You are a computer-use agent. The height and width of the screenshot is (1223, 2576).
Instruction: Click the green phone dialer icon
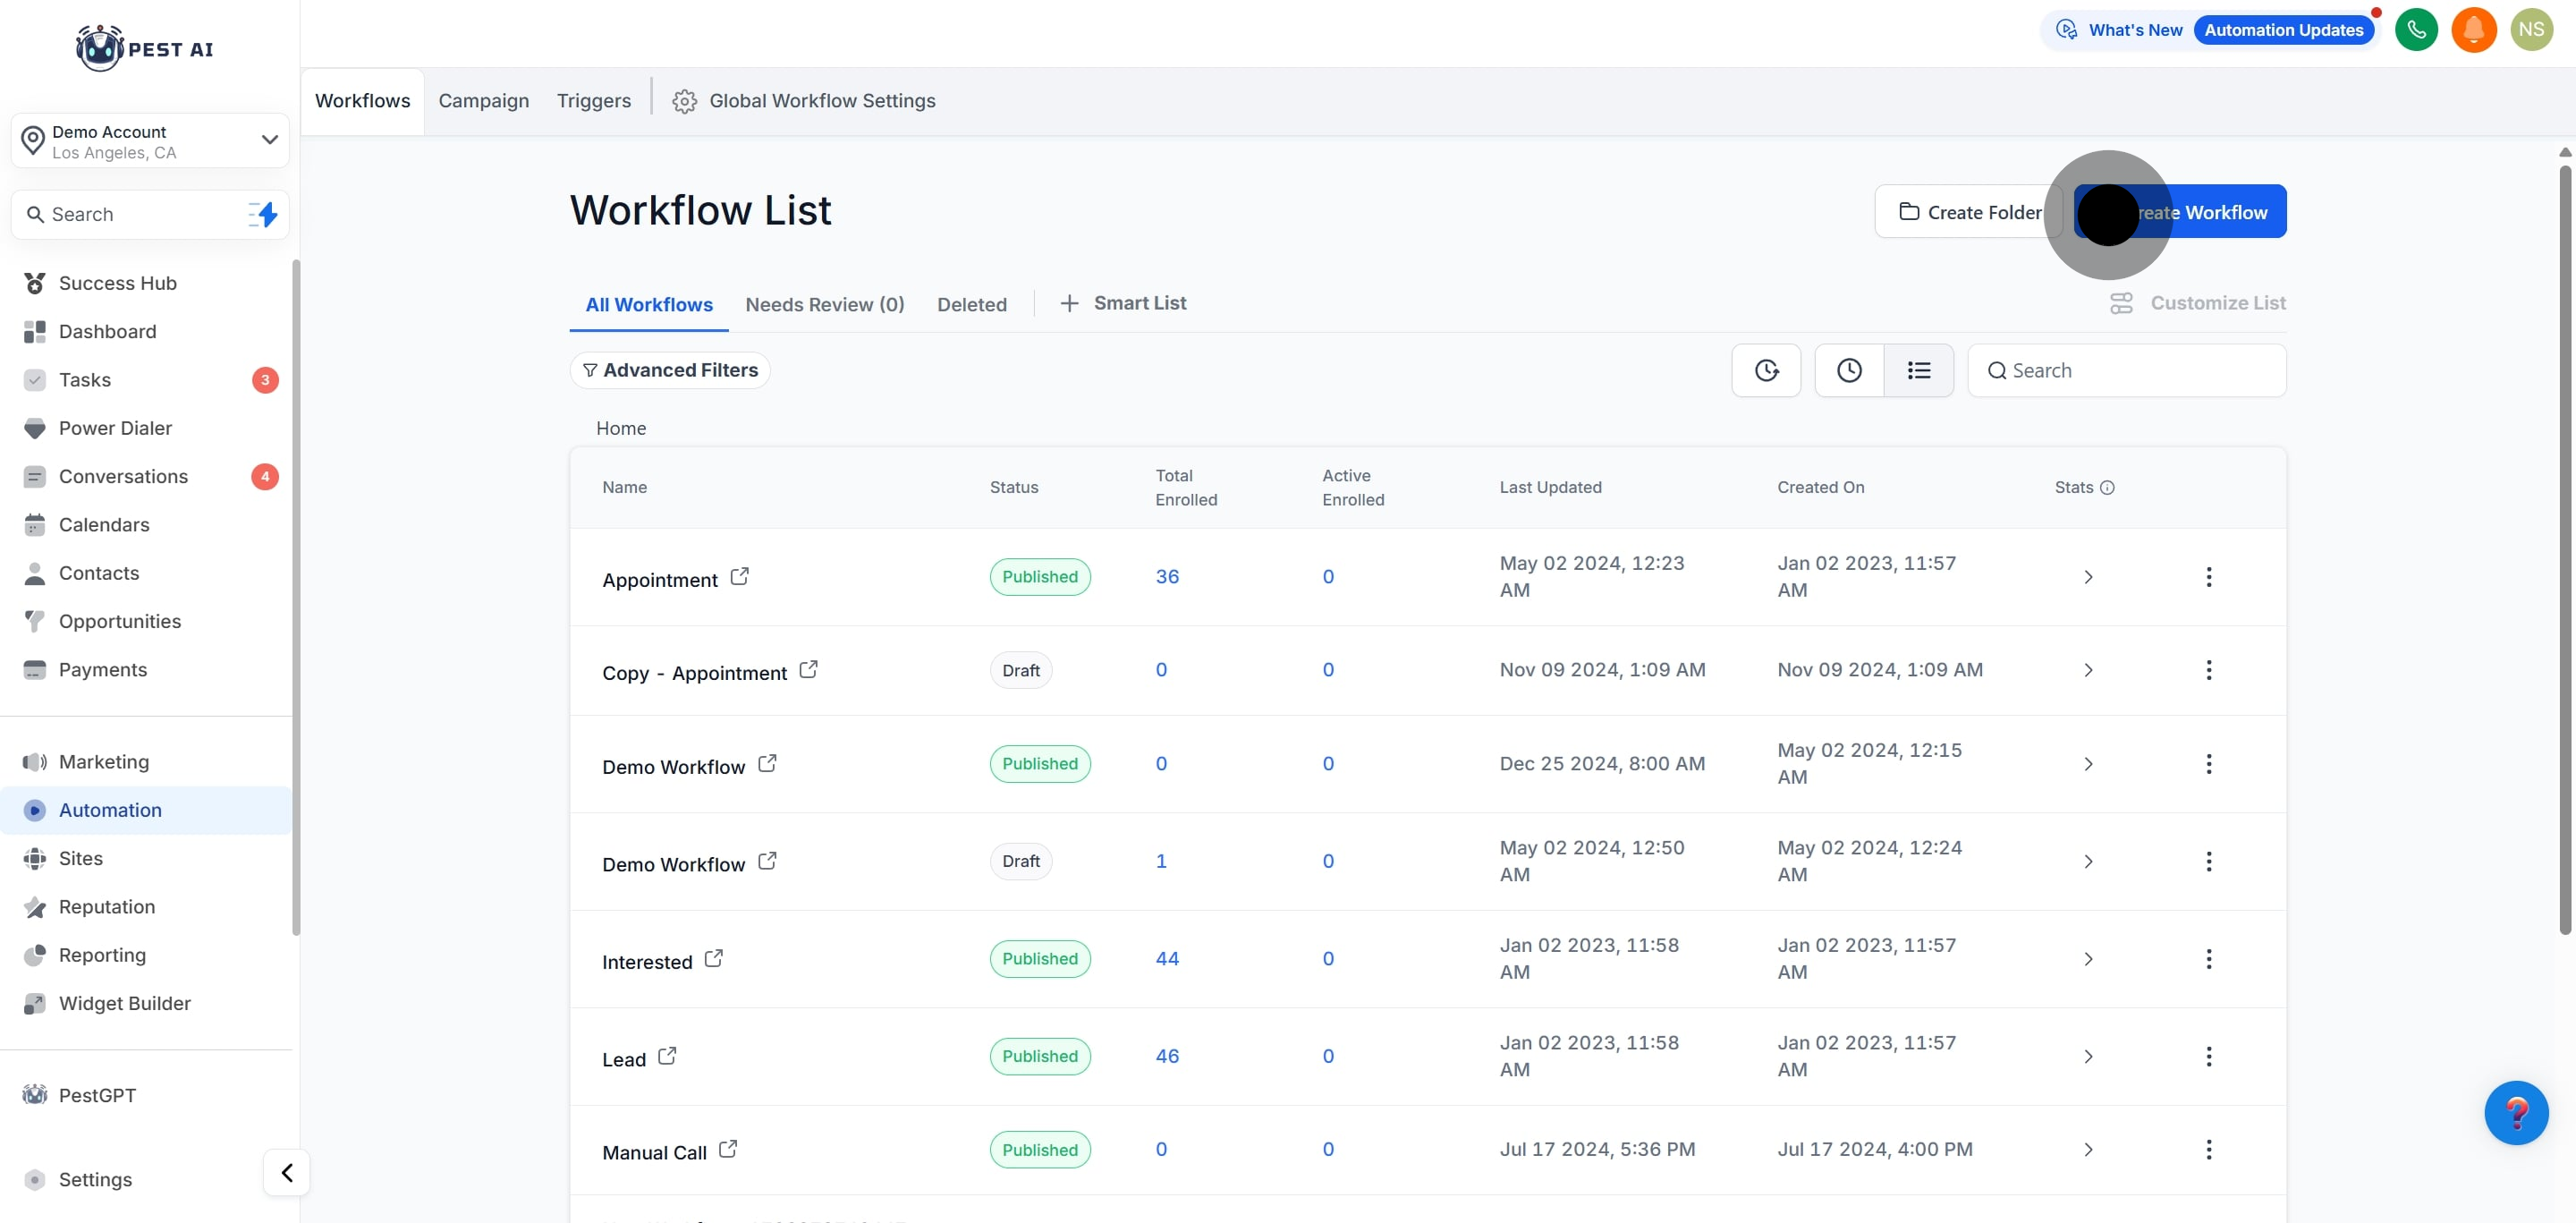point(2416,30)
